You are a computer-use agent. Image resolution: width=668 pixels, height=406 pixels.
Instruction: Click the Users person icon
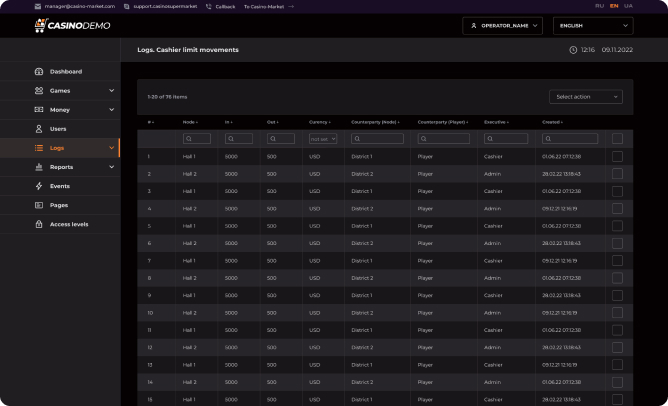click(39, 129)
